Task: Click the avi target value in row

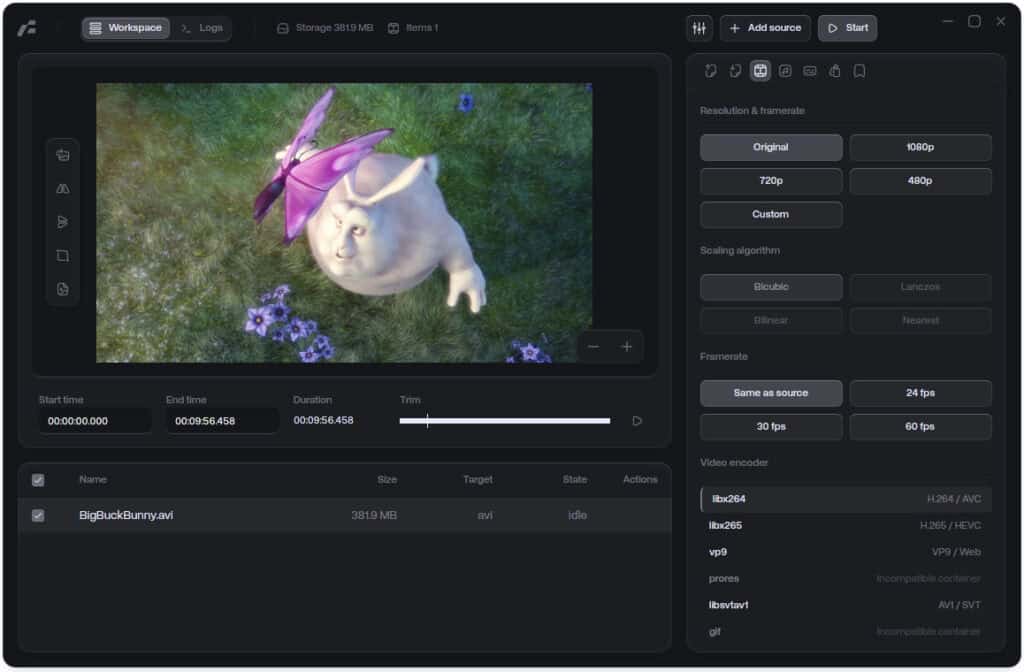Action: (485, 516)
